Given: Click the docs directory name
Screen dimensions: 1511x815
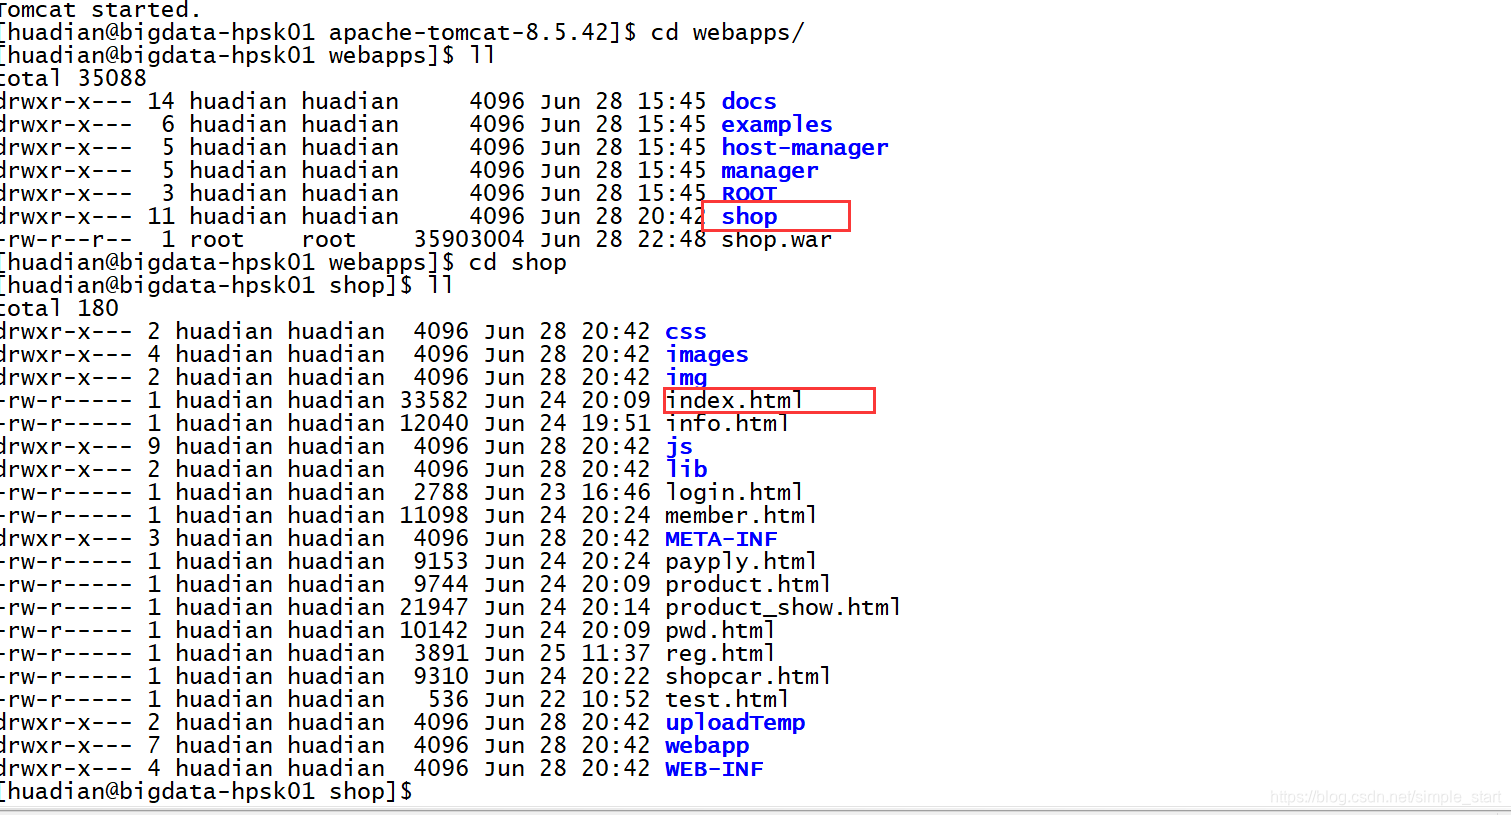Looking at the screenshot, I should pos(749,101).
